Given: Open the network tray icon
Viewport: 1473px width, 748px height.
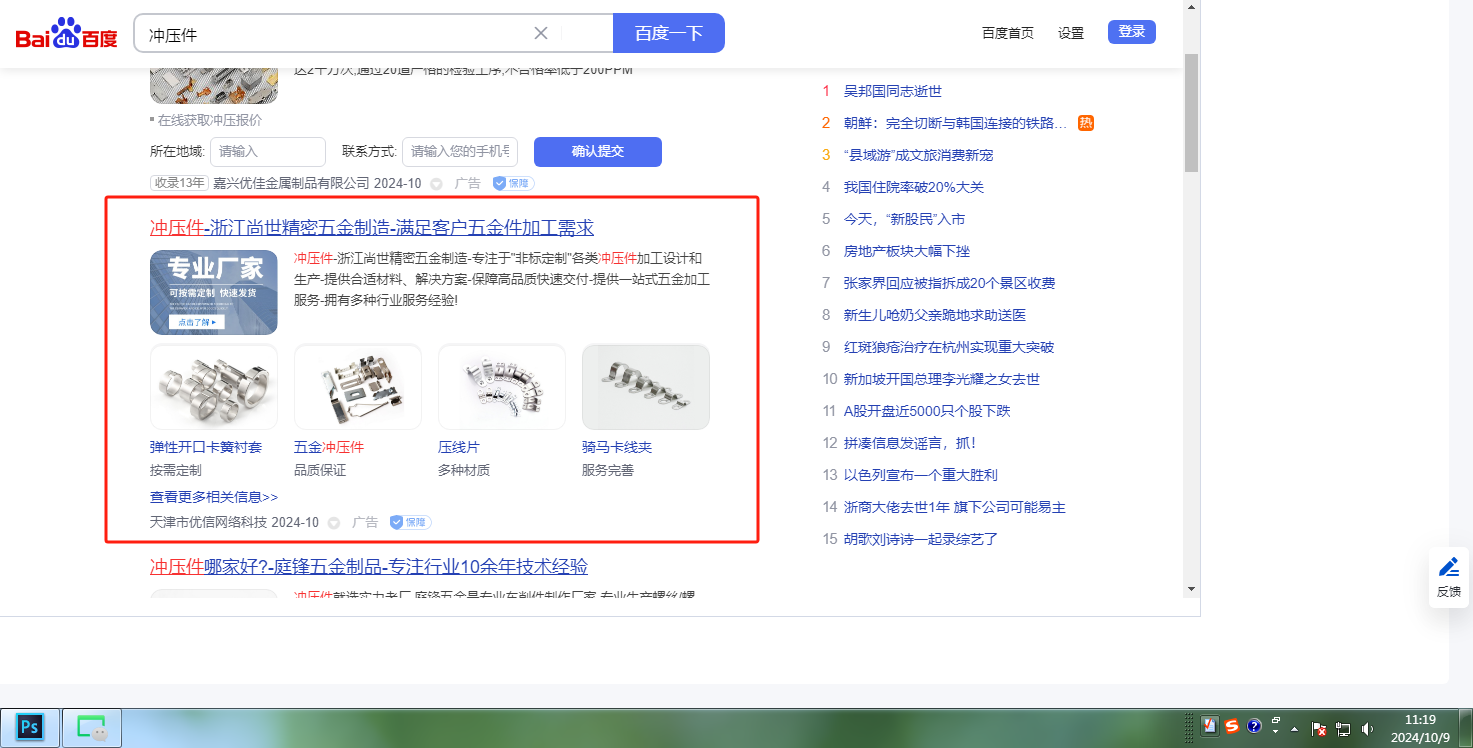Looking at the screenshot, I should [1343, 729].
